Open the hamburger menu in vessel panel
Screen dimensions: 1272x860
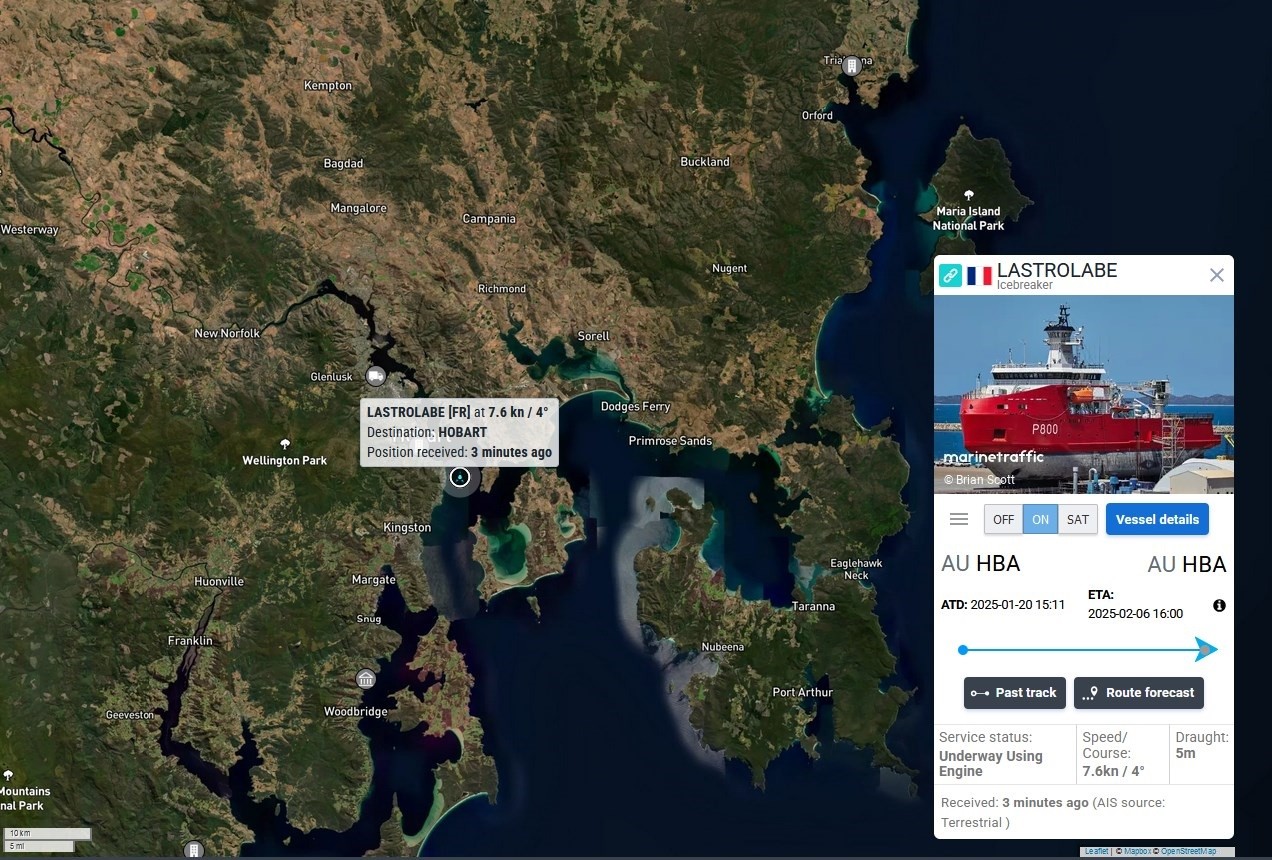(x=959, y=519)
